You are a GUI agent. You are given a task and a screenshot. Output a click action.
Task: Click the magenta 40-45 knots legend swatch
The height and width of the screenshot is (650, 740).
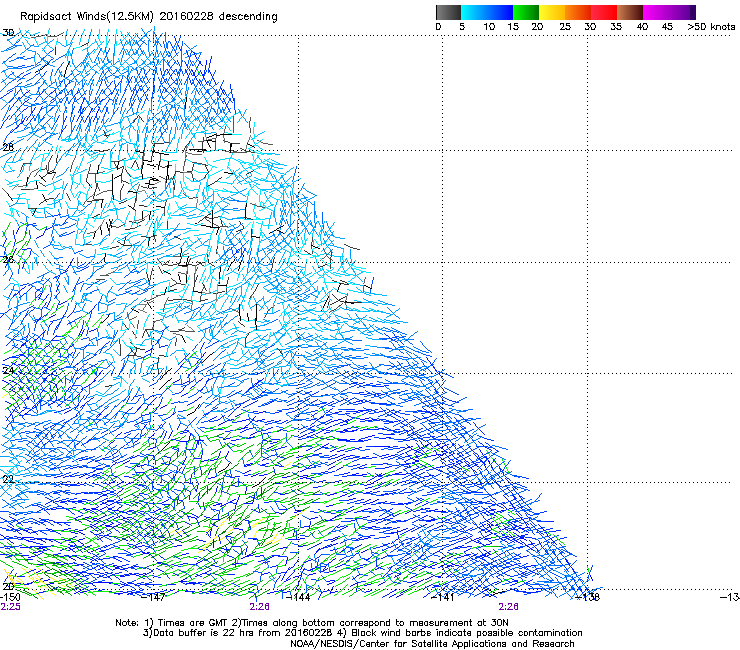[x=656, y=12]
